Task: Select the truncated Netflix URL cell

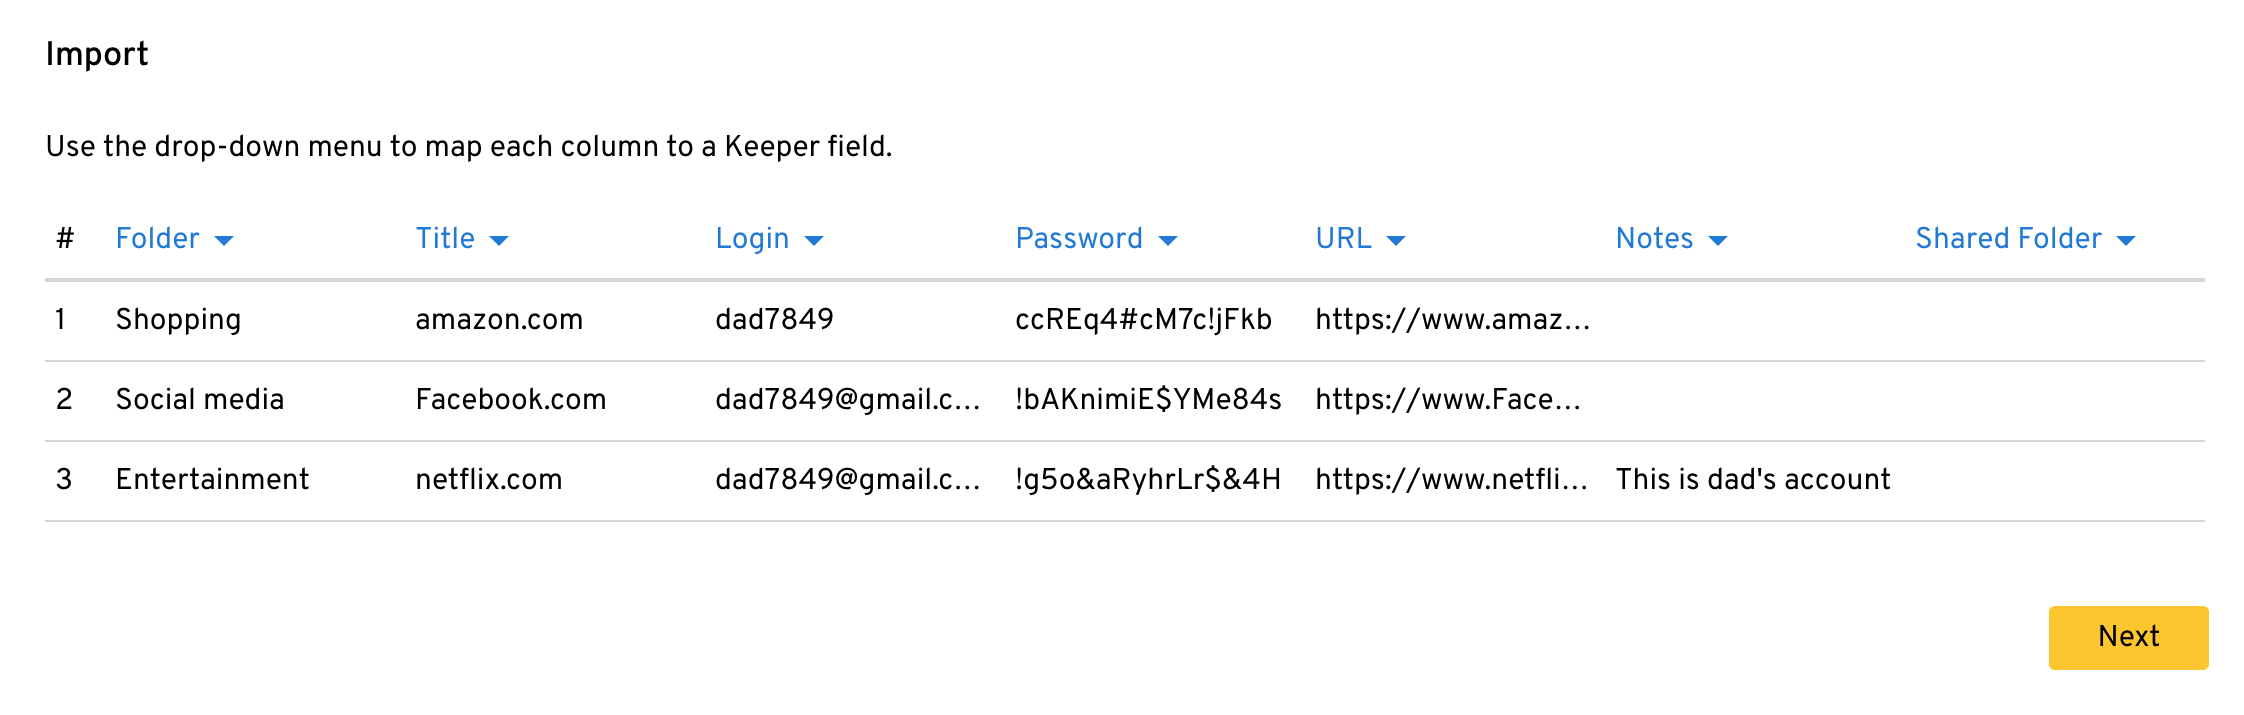Action: click(1451, 480)
